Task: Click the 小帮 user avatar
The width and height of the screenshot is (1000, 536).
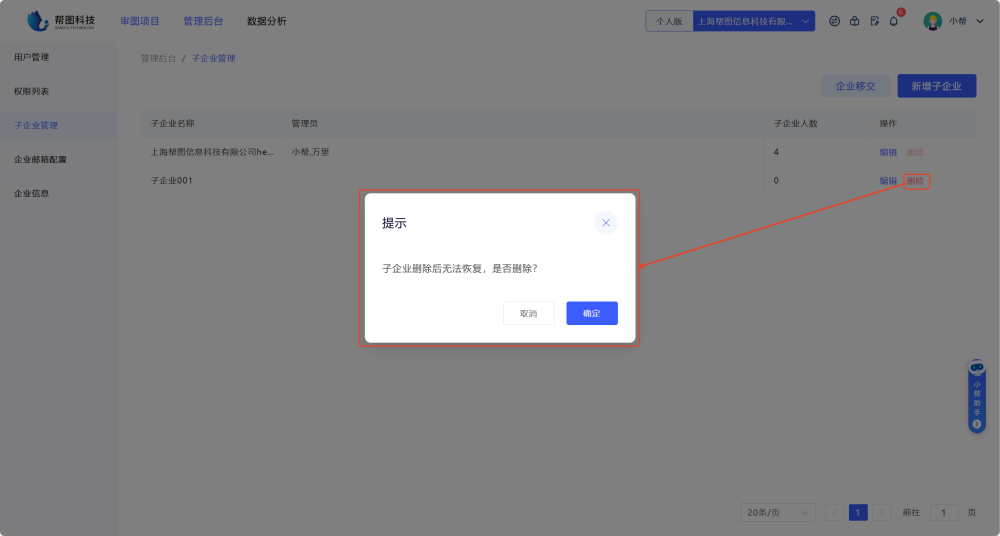Action: pos(932,21)
